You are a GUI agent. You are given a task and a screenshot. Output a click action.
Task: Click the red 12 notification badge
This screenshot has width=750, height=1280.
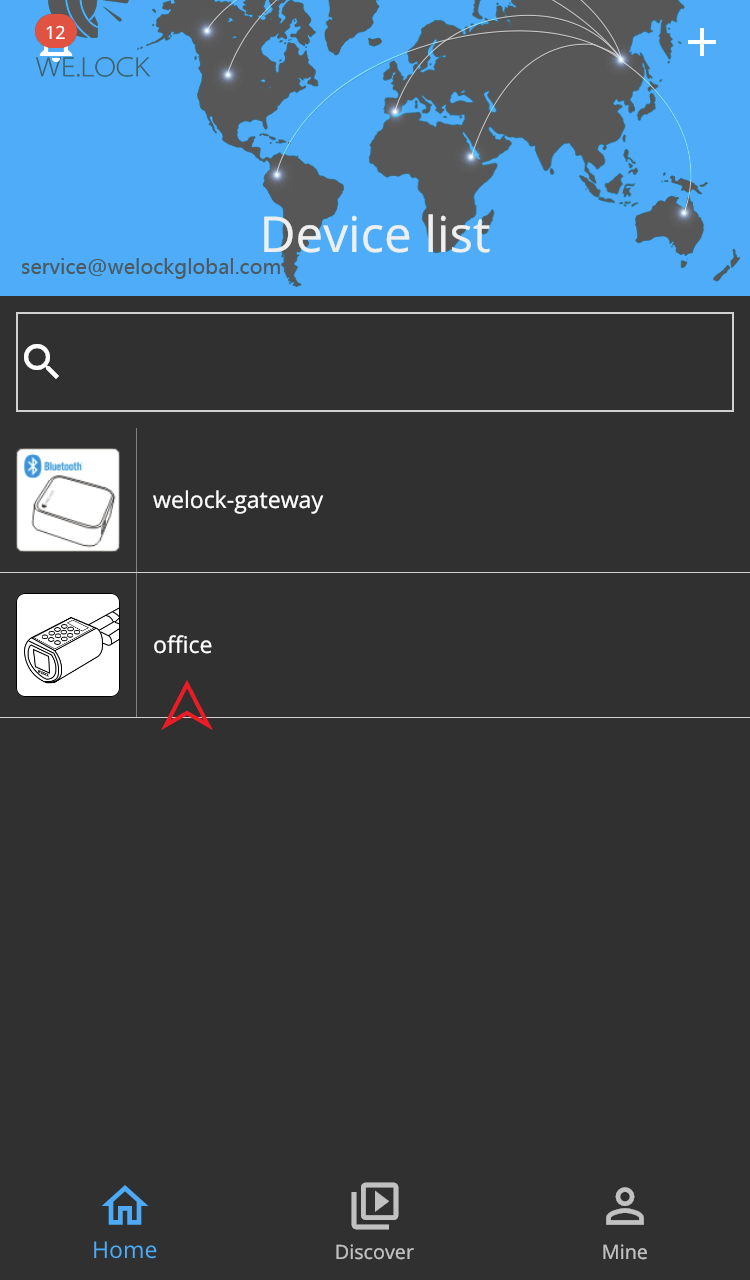(56, 32)
